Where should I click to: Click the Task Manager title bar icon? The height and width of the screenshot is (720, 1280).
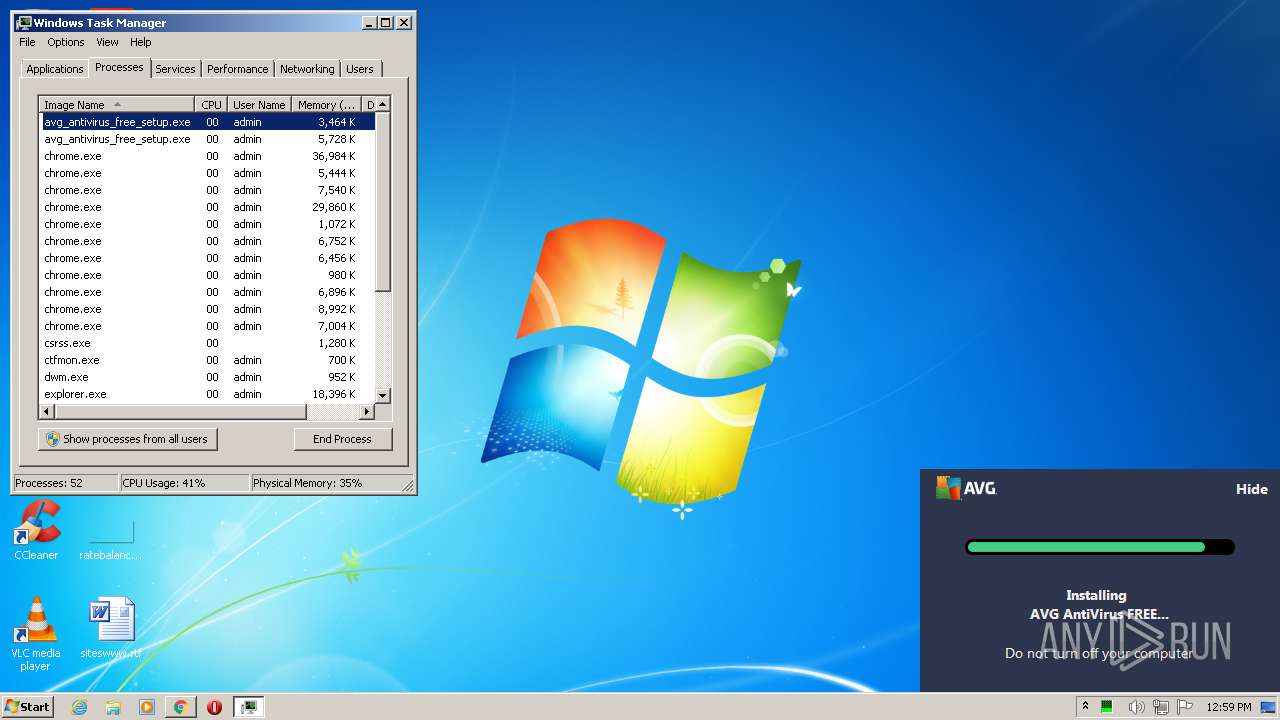[x=24, y=22]
